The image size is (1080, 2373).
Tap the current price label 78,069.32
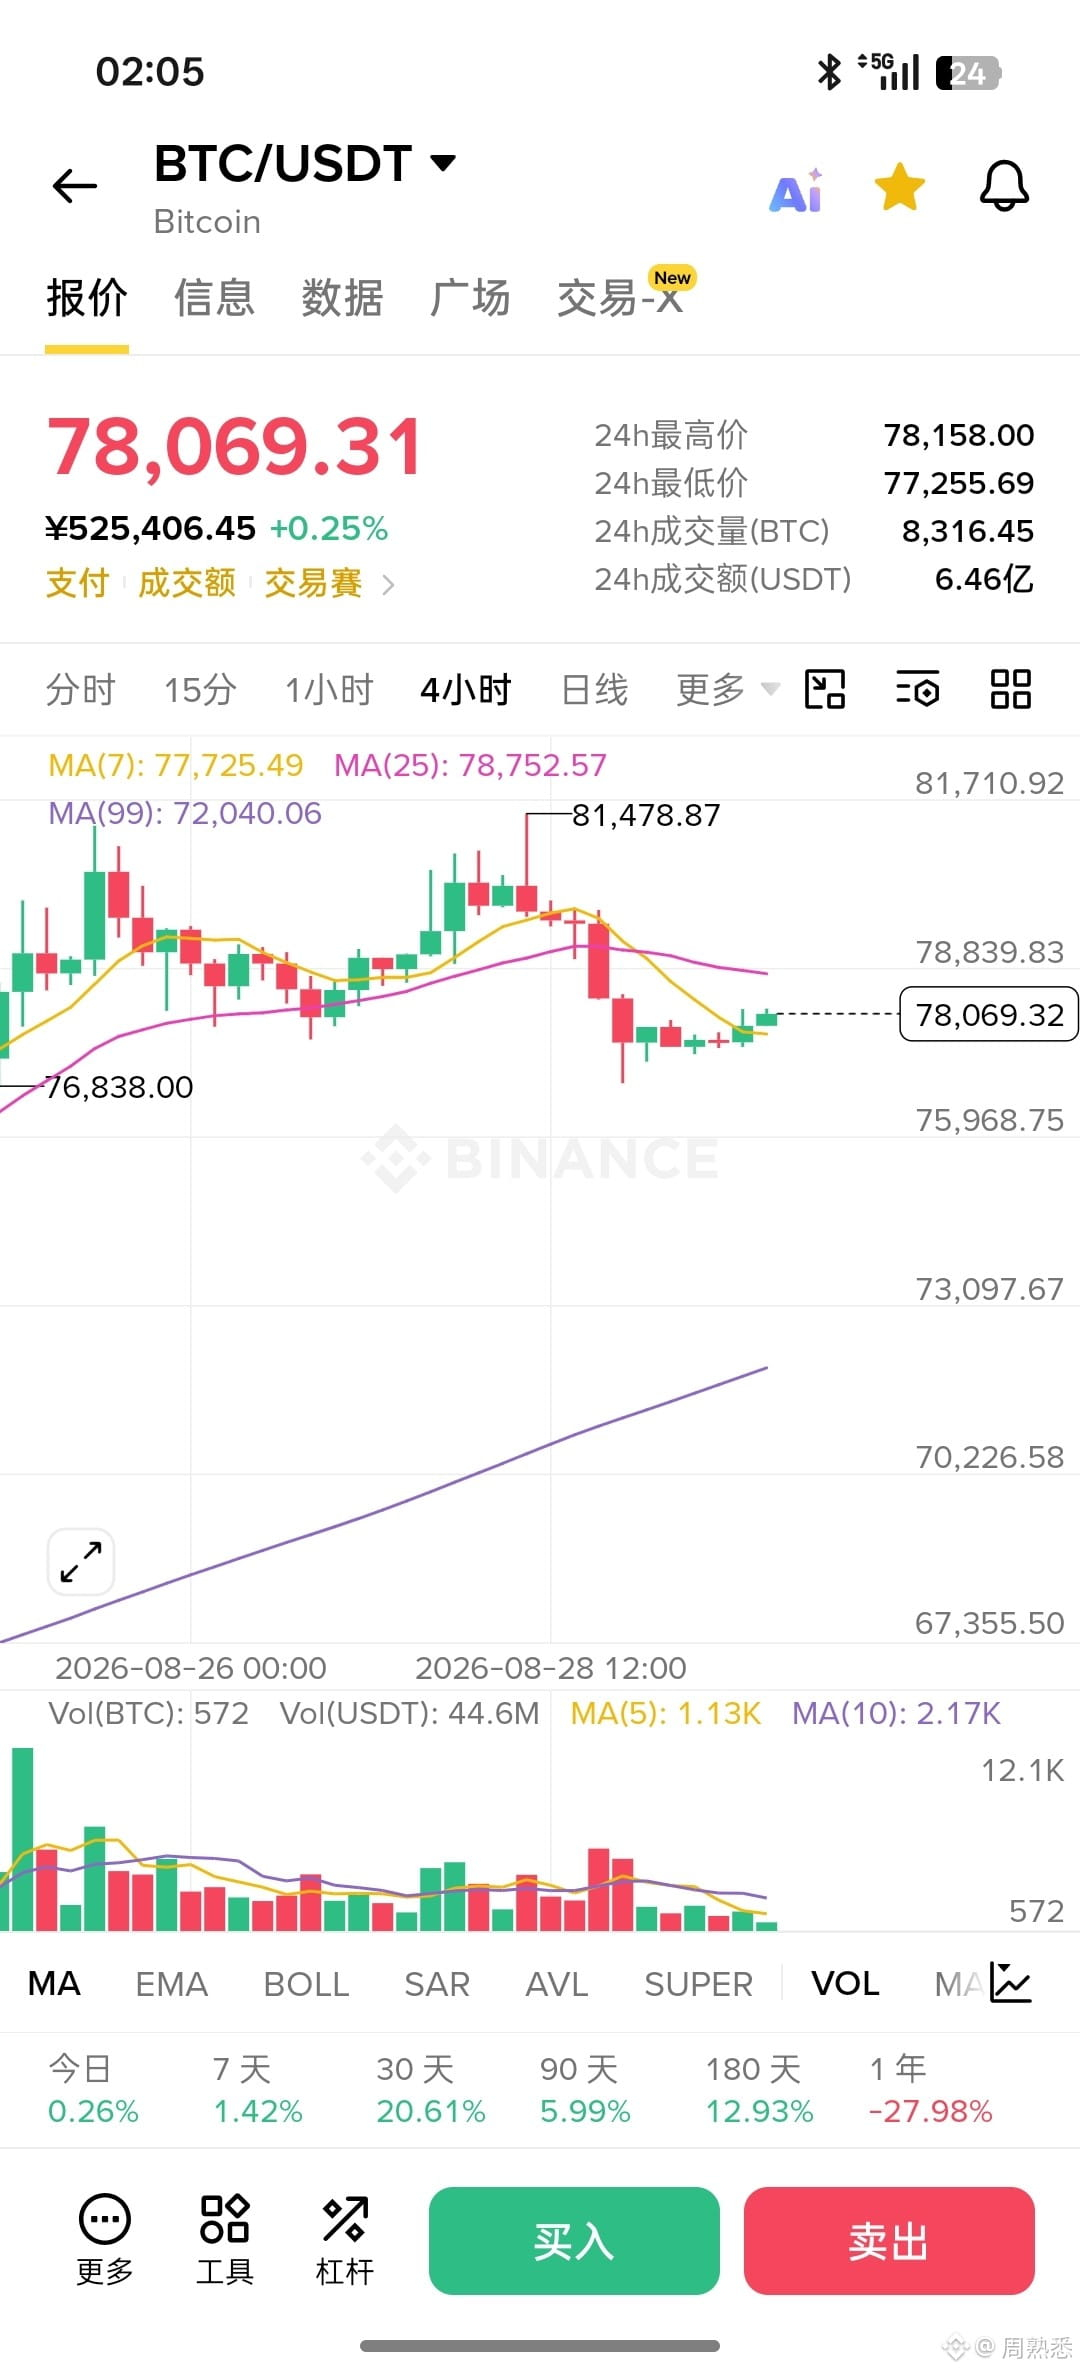(x=989, y=1014)
